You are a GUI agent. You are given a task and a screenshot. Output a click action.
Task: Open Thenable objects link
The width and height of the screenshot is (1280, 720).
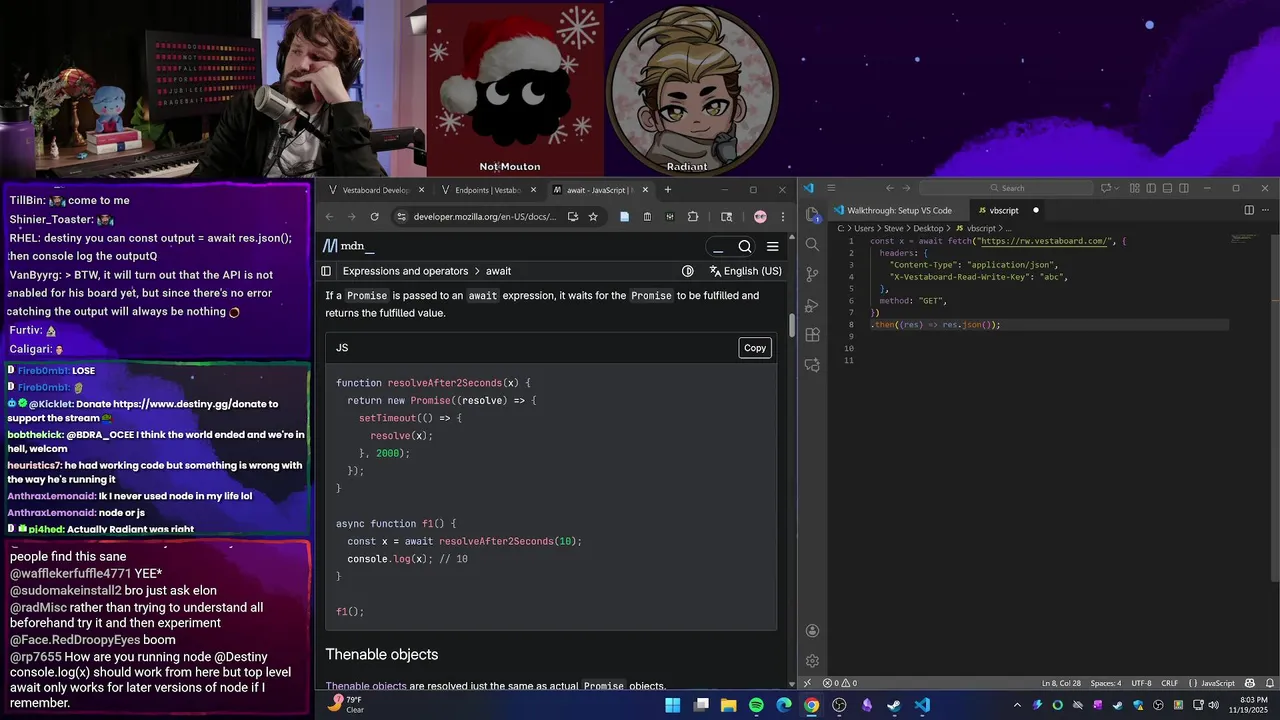[x=366, y=686]
